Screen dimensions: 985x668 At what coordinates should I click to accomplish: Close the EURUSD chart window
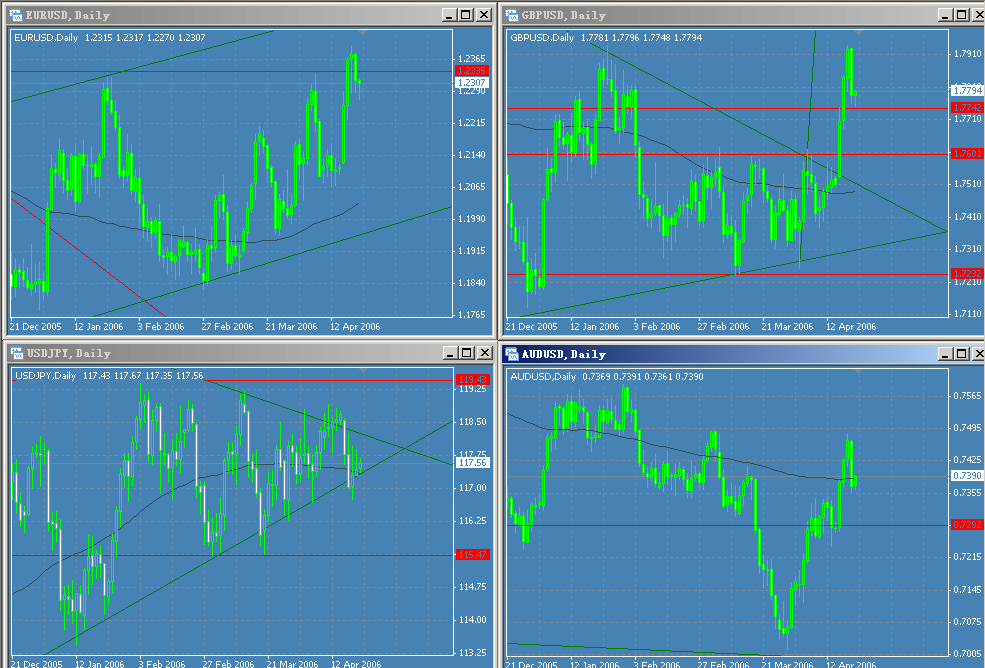tap(484, 15)
